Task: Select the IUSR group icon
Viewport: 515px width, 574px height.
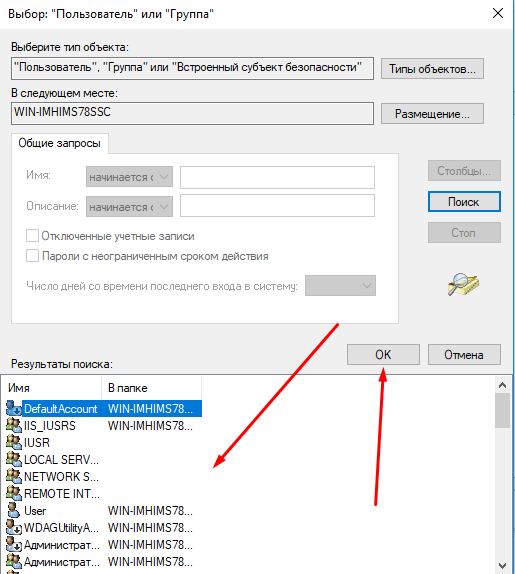Action: pos(14,442)
